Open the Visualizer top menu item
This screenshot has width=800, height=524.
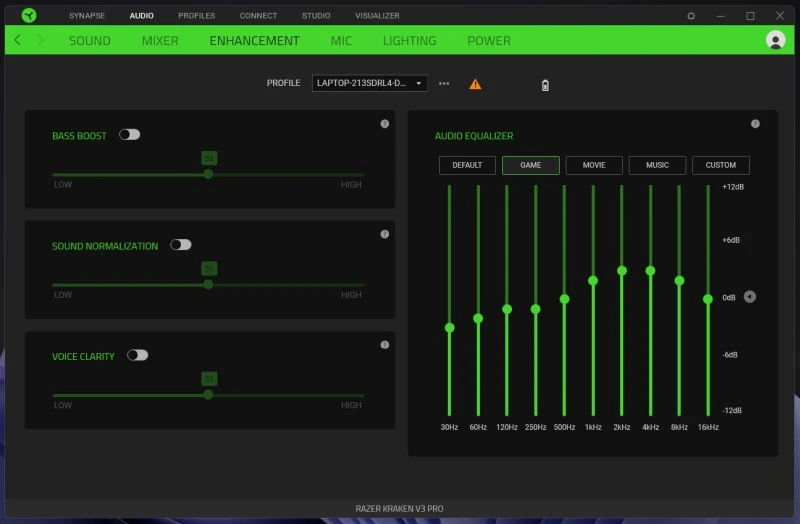[x=377, y=16]
